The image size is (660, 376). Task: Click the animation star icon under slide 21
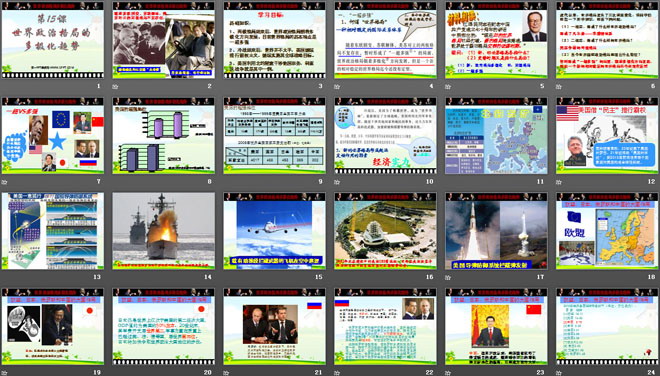pyautogui.click(x=226, y=373)
